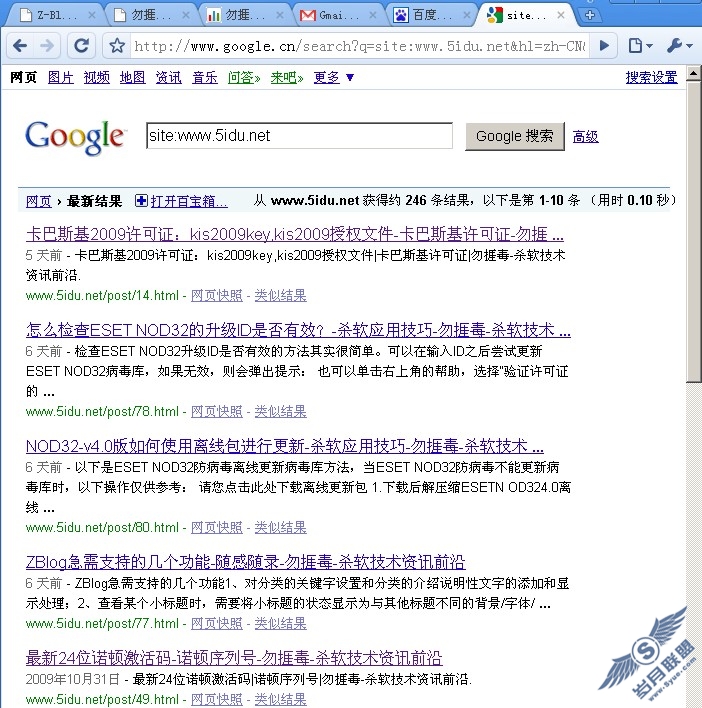Open 网页快照 for post/77.html
Screen dimensions: 702x708
[217, 624]
